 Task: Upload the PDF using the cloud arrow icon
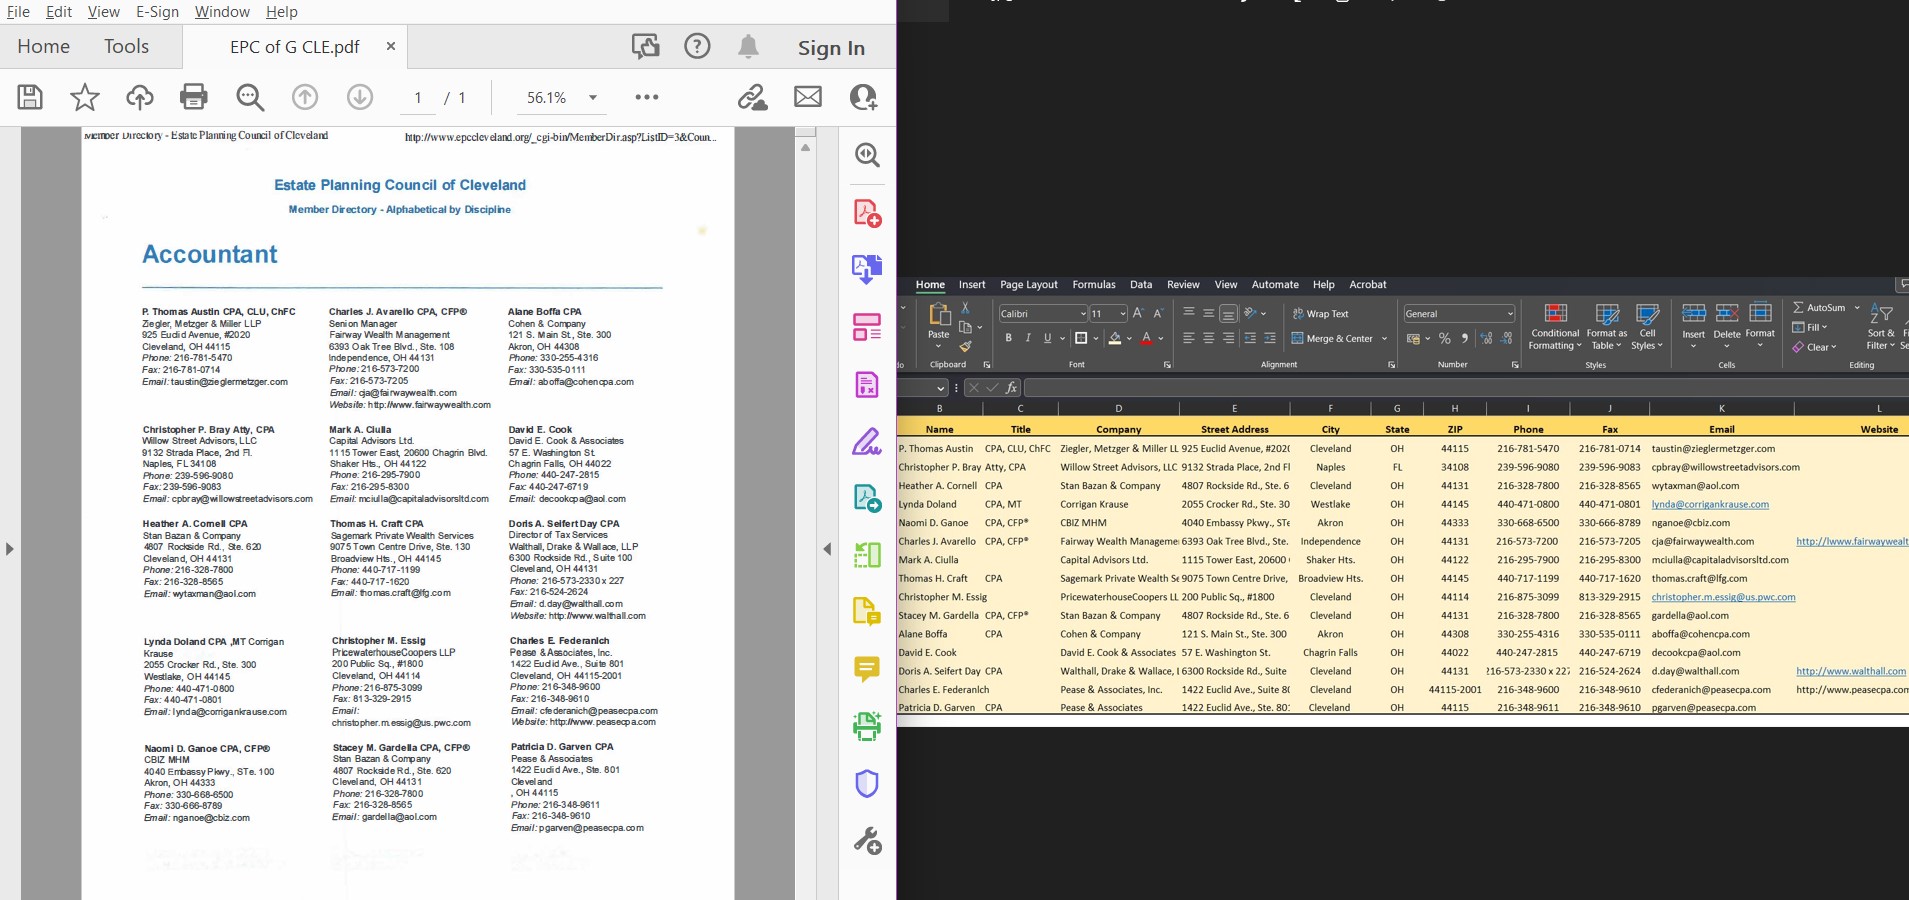pos(140,97)
